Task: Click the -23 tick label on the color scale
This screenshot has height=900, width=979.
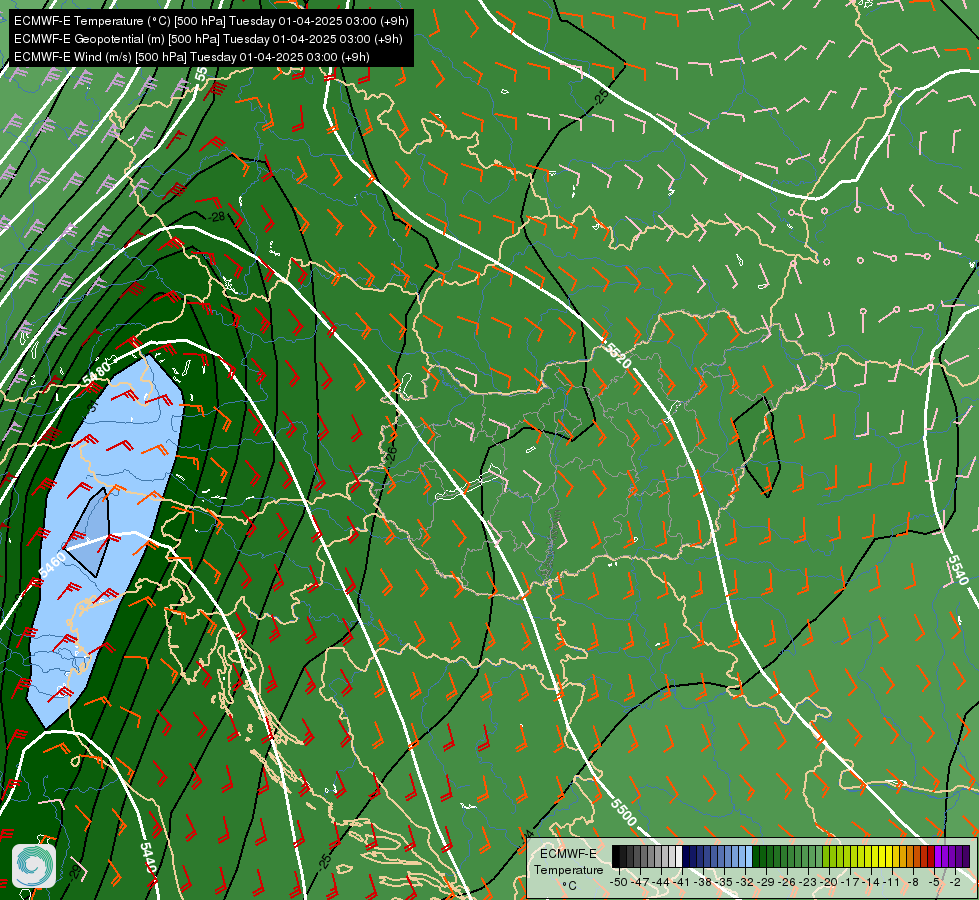Action: [808, 882]
